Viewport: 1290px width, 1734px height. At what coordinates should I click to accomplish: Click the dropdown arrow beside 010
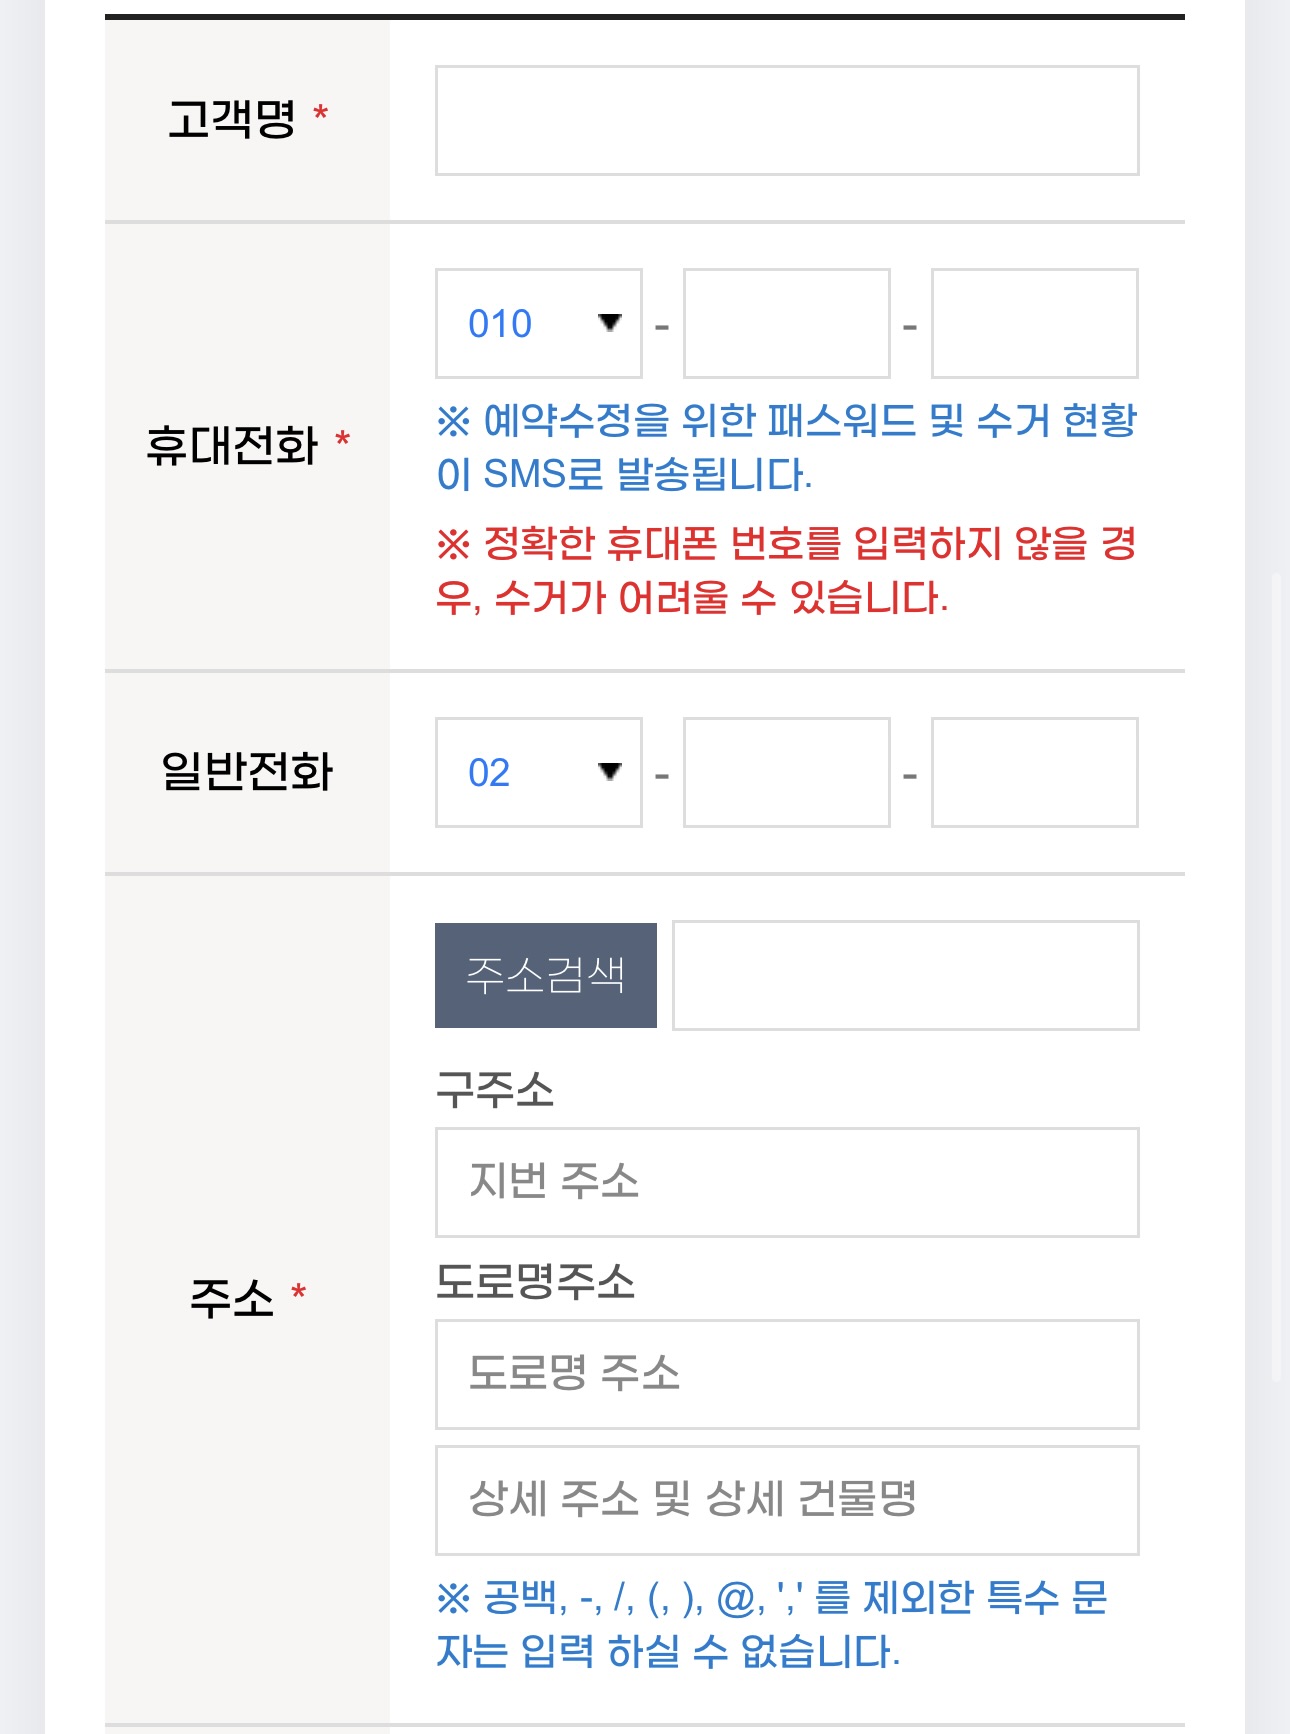[x=610, y=322]
